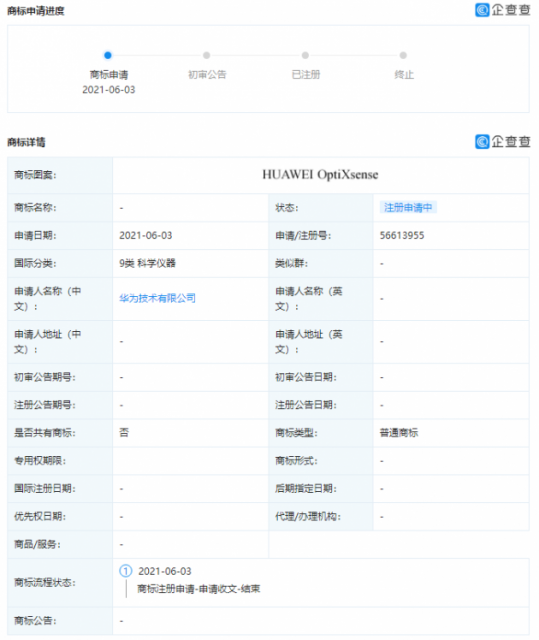Viewport: 539px width, 640px height.
Task: Open the 华为技术有限公司 applicant link
Action: pos(157,298)
